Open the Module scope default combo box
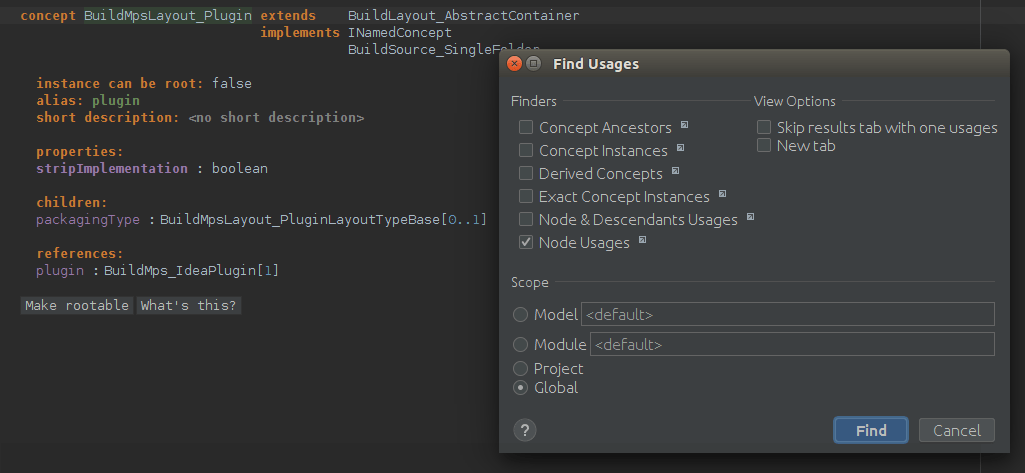Viewport: 1025px width, 473px height. [x=791, y=344]
